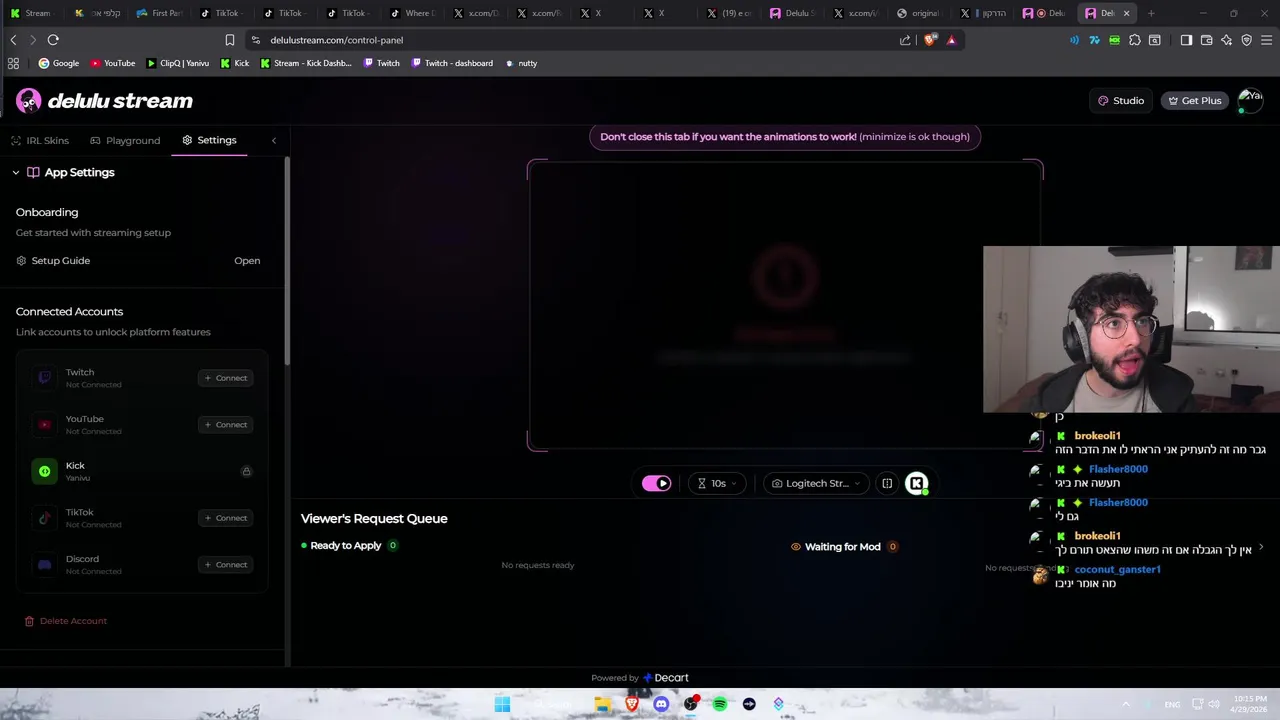Viewport: 1280px width, 720px height.
Task: Click the delulu stream logo
Action: tap(104, 101)
